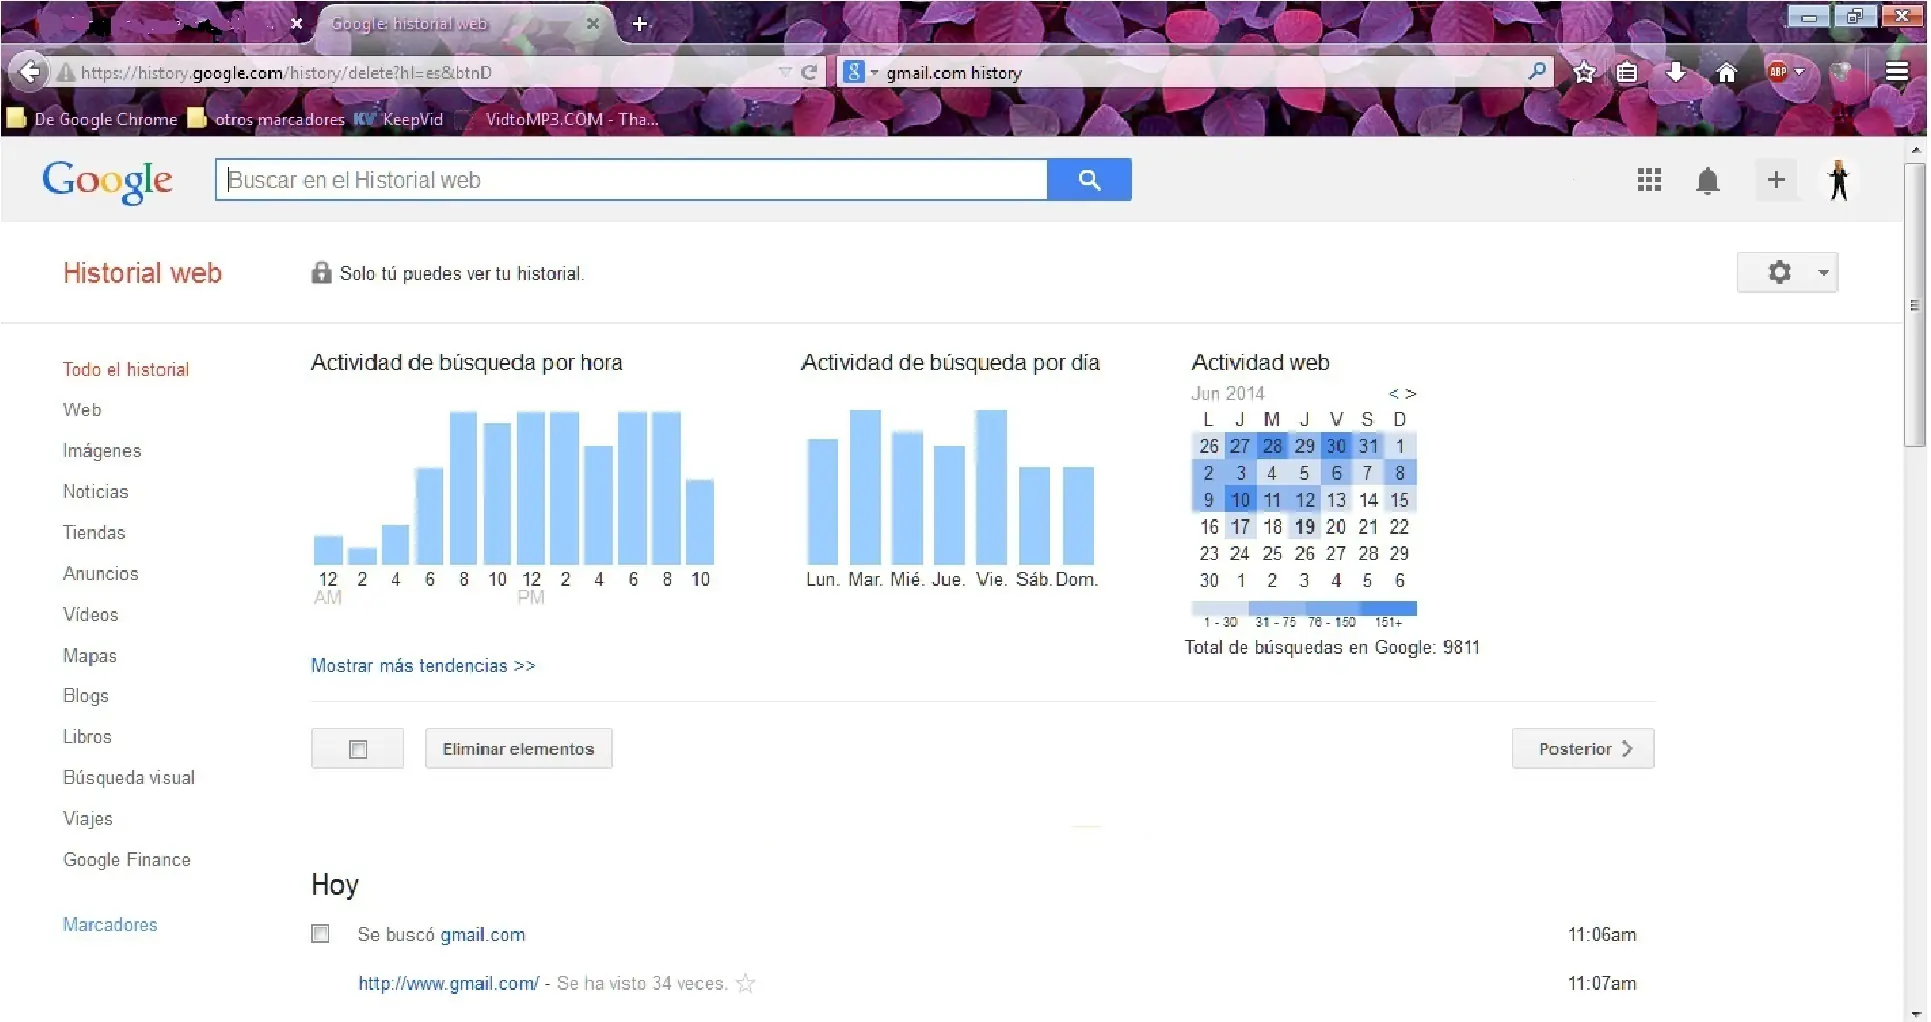
Task: Open the Google apps grid icon
Action: click(1649, 180)
